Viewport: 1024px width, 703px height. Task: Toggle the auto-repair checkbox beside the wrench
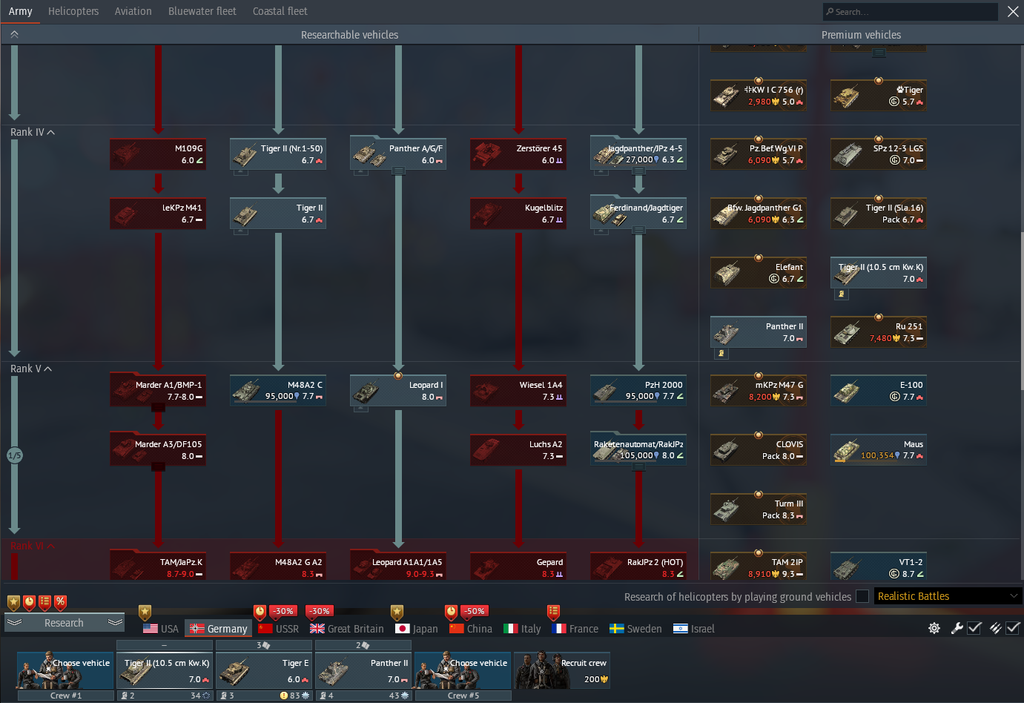click(x=974, y=628)
